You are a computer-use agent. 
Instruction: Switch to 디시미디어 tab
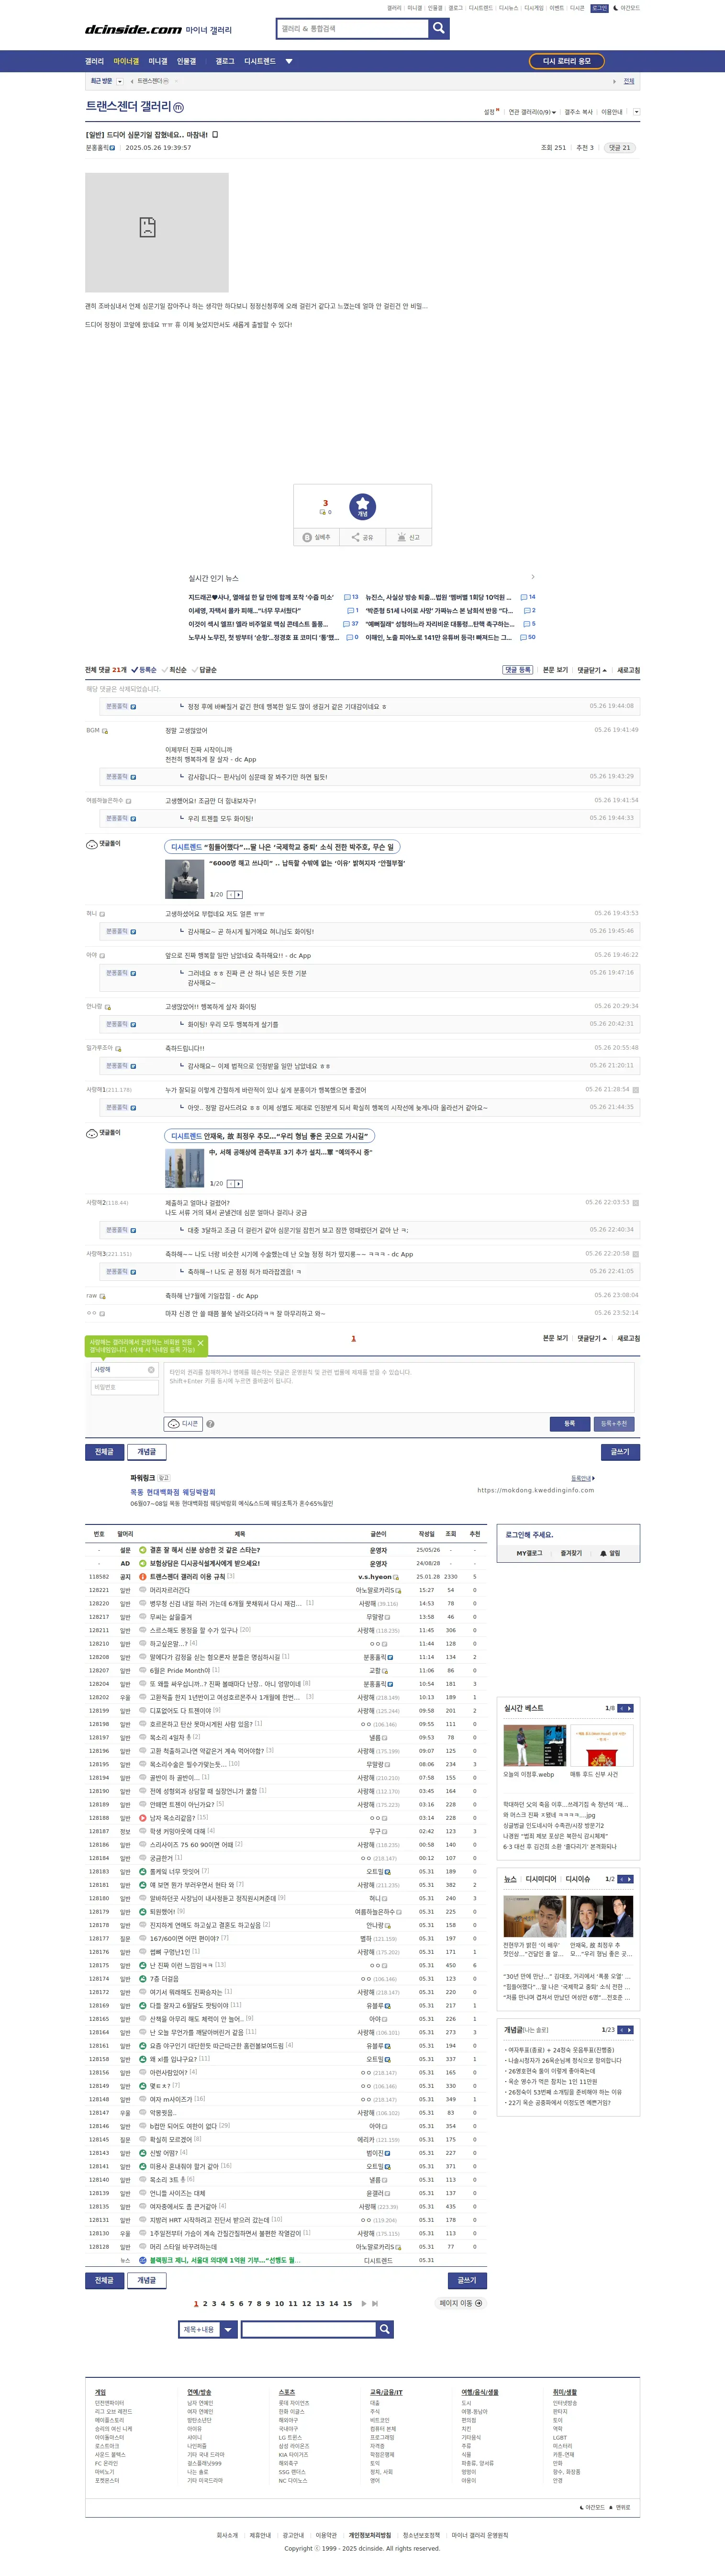541,1879
